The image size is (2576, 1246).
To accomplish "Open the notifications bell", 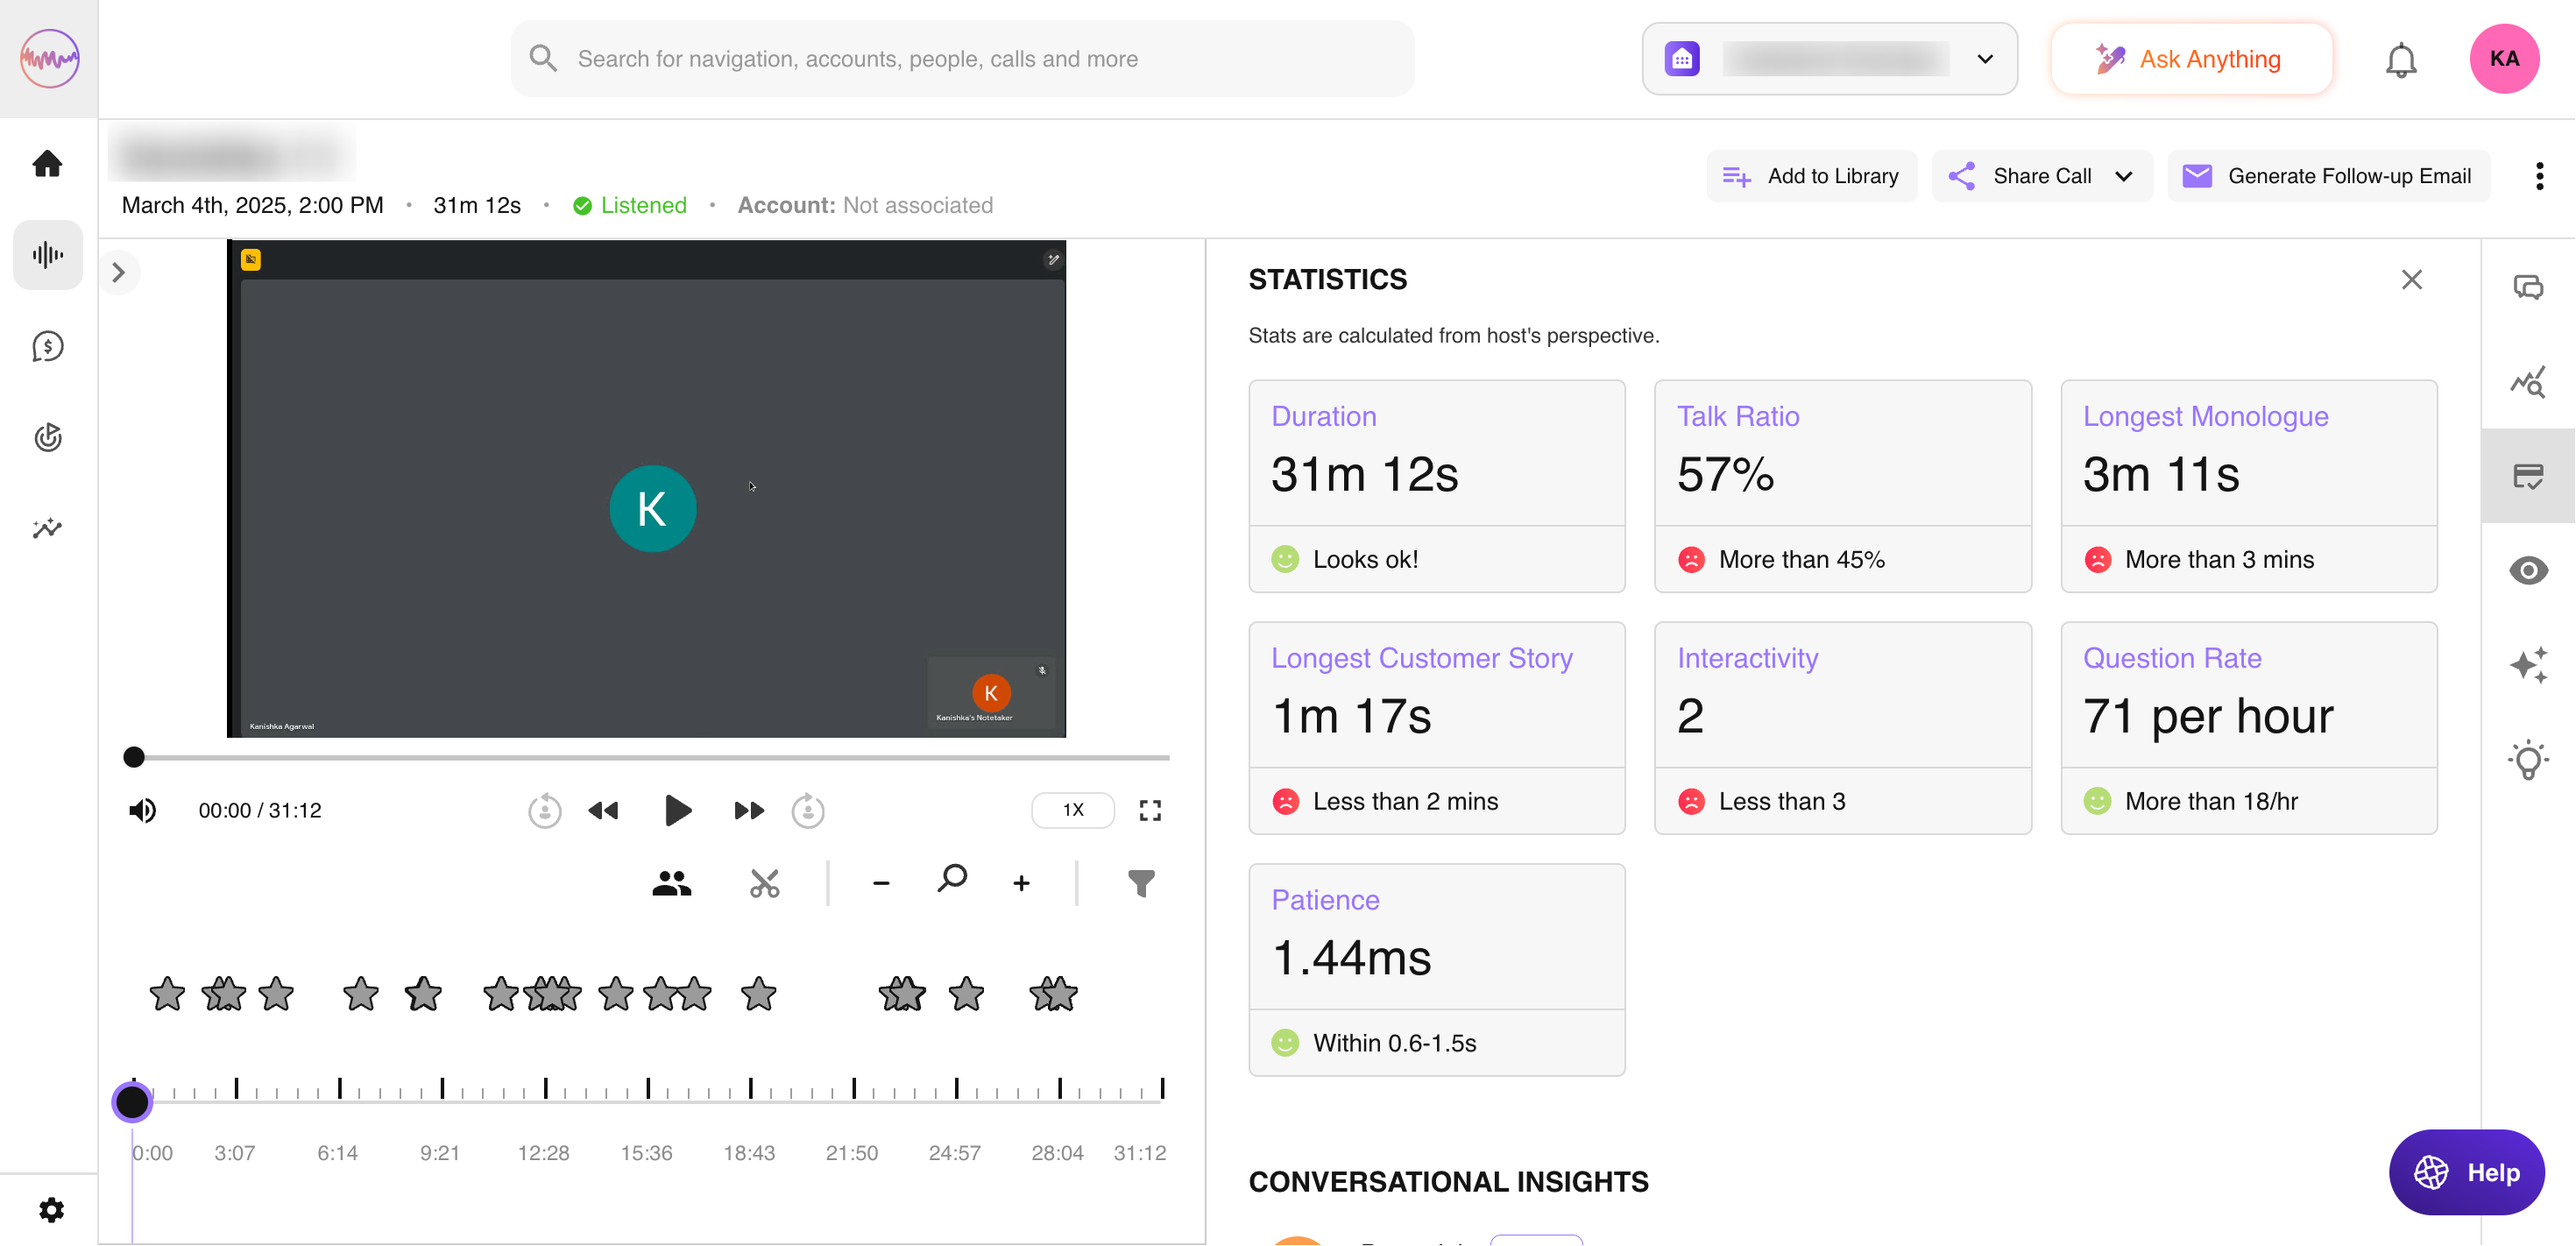I will click(x=2400, y=60).
